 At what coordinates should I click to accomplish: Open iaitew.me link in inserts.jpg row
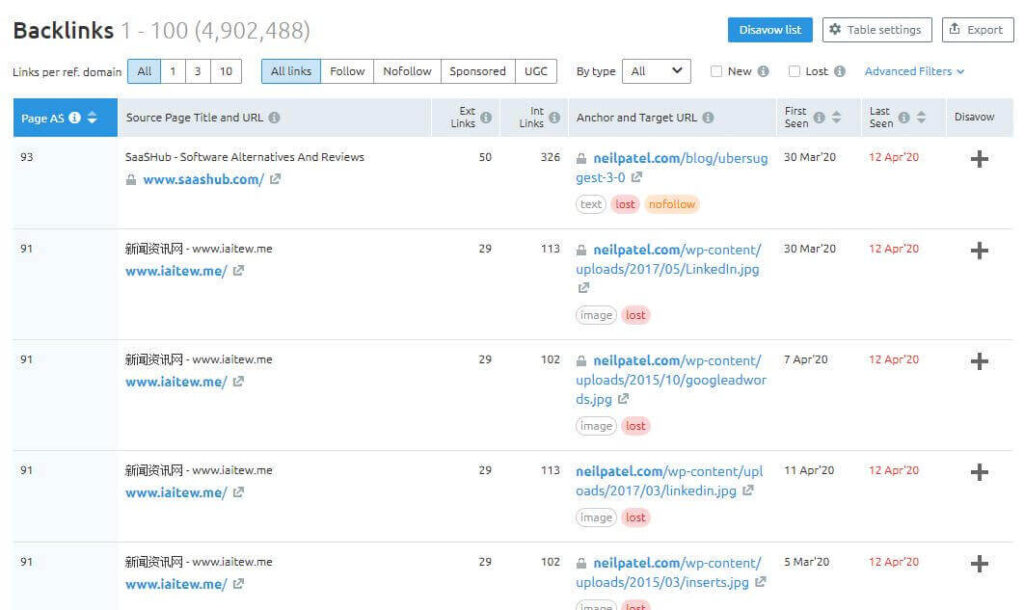point(176,585)
